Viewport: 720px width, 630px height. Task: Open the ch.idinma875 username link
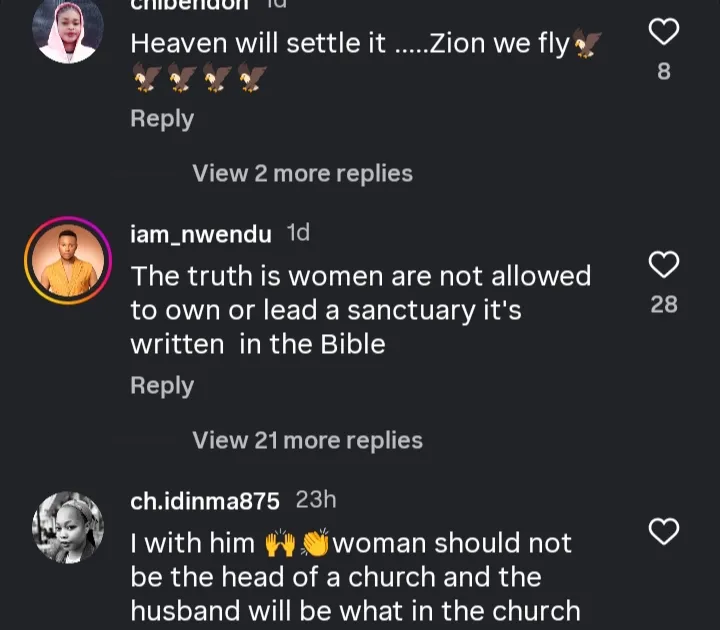tap(205, 500)
